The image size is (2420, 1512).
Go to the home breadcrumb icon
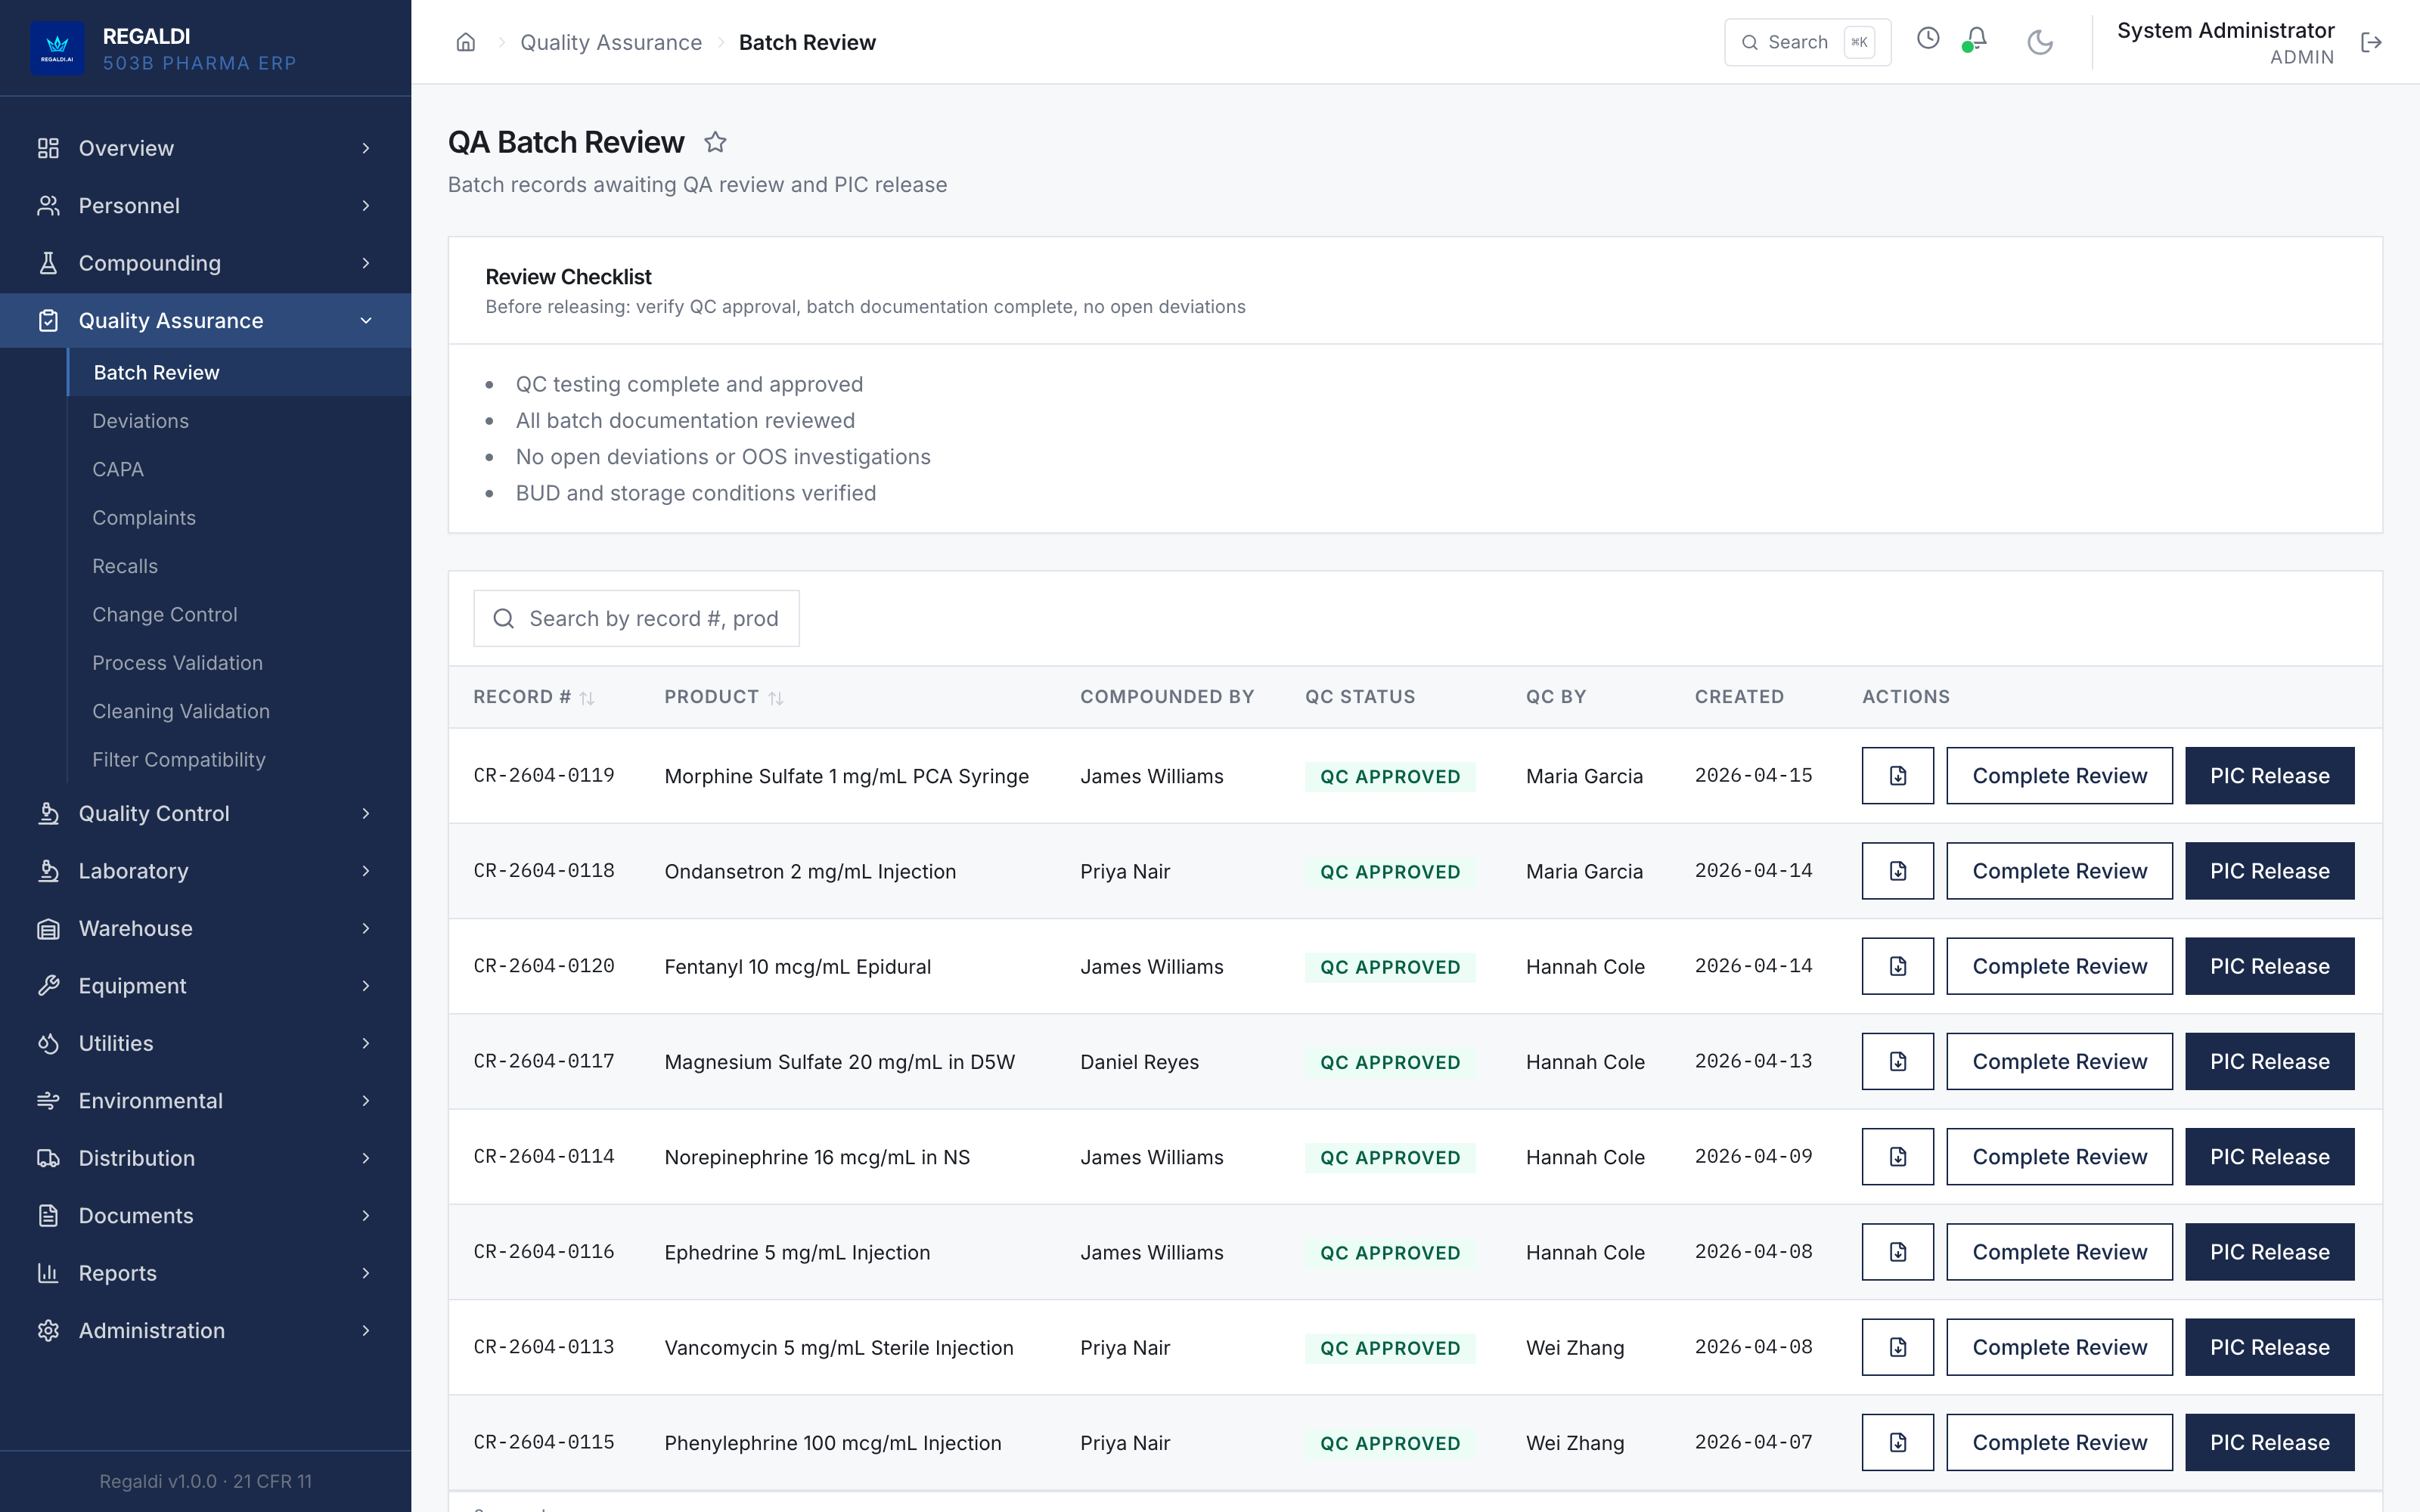pyautogui.click(x=465, y=42)
